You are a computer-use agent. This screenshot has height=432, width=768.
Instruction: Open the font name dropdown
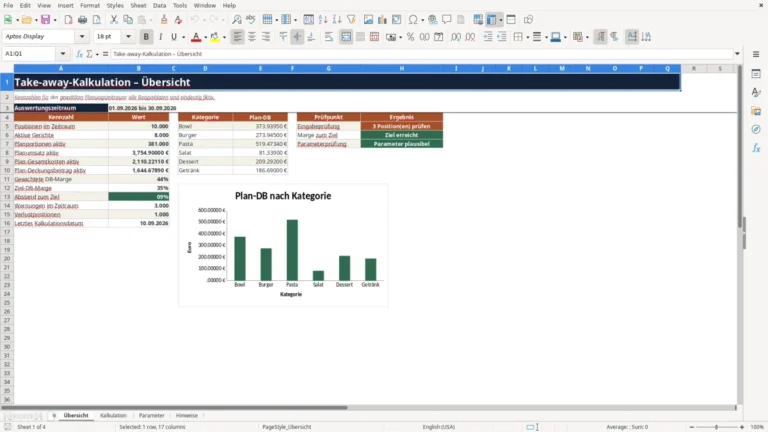[x=82, y=36]
